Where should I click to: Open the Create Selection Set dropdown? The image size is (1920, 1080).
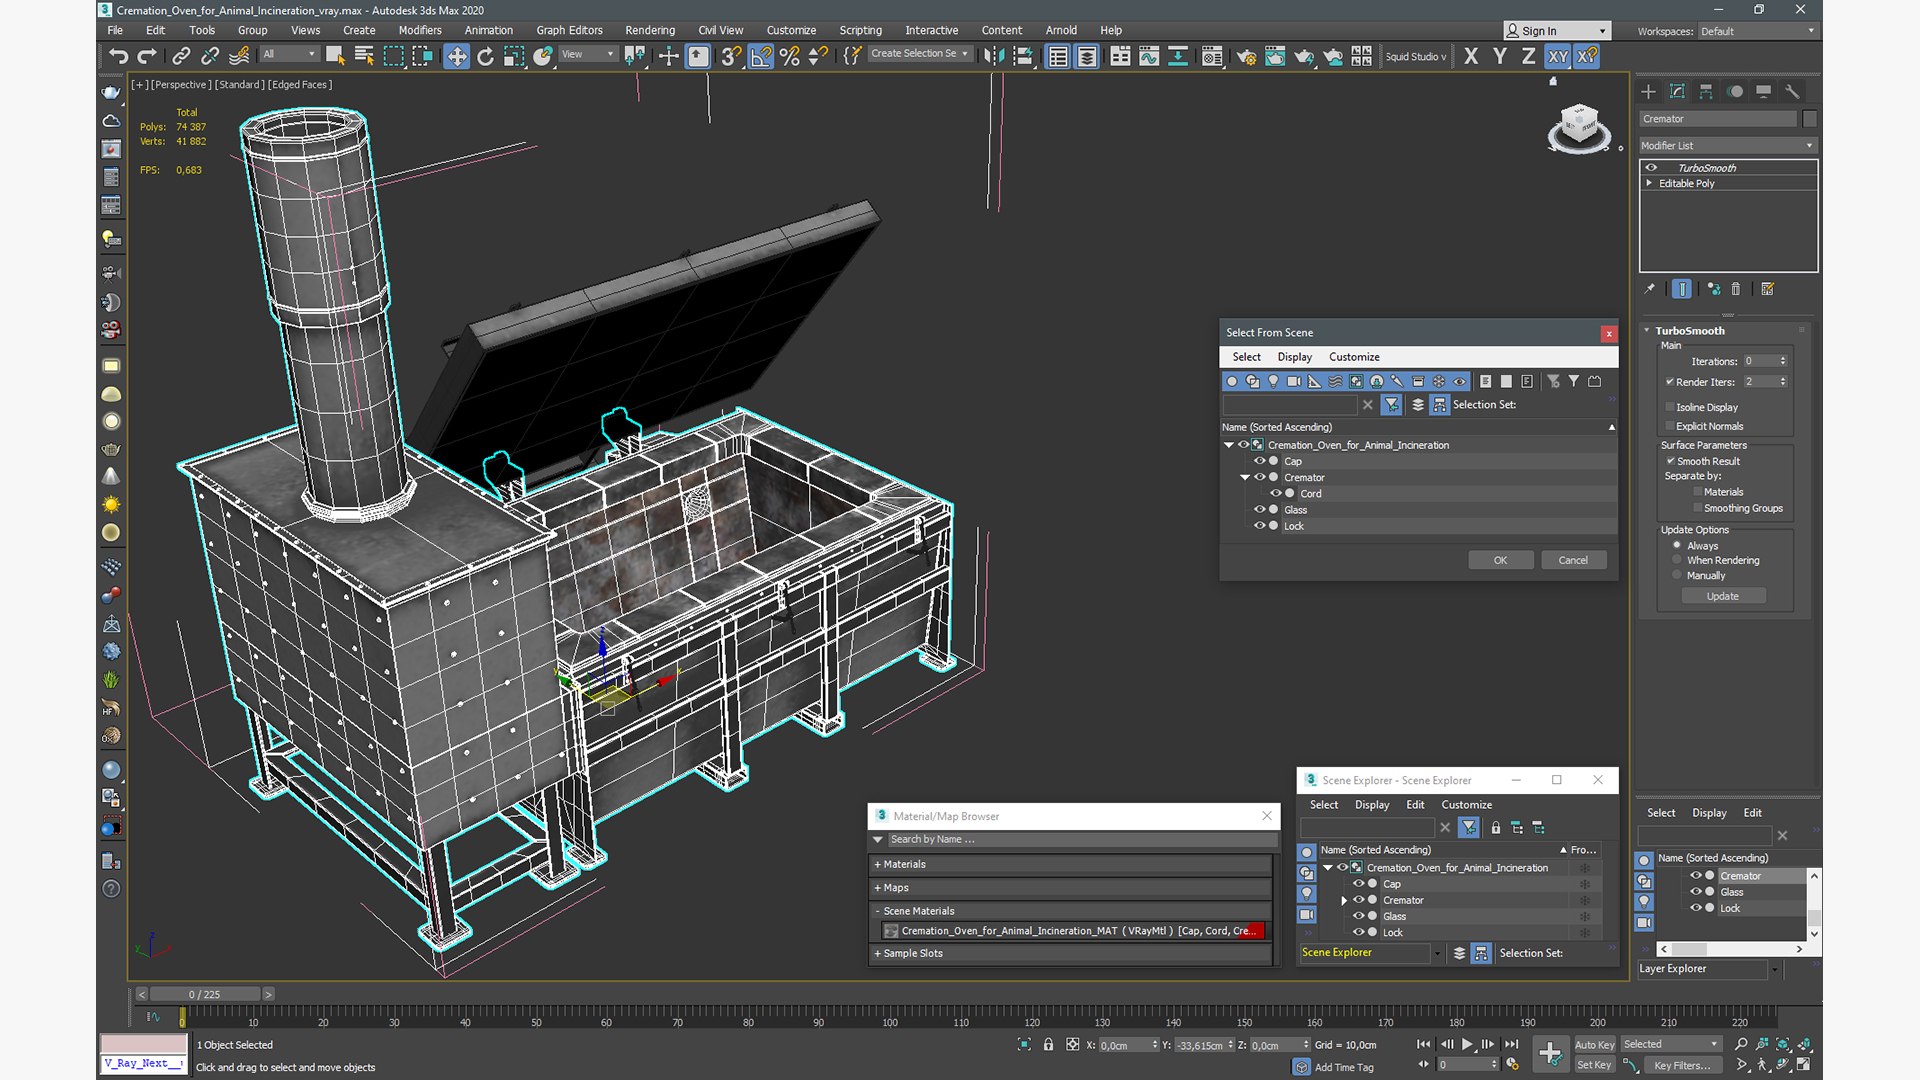click(x=919, y=54)
